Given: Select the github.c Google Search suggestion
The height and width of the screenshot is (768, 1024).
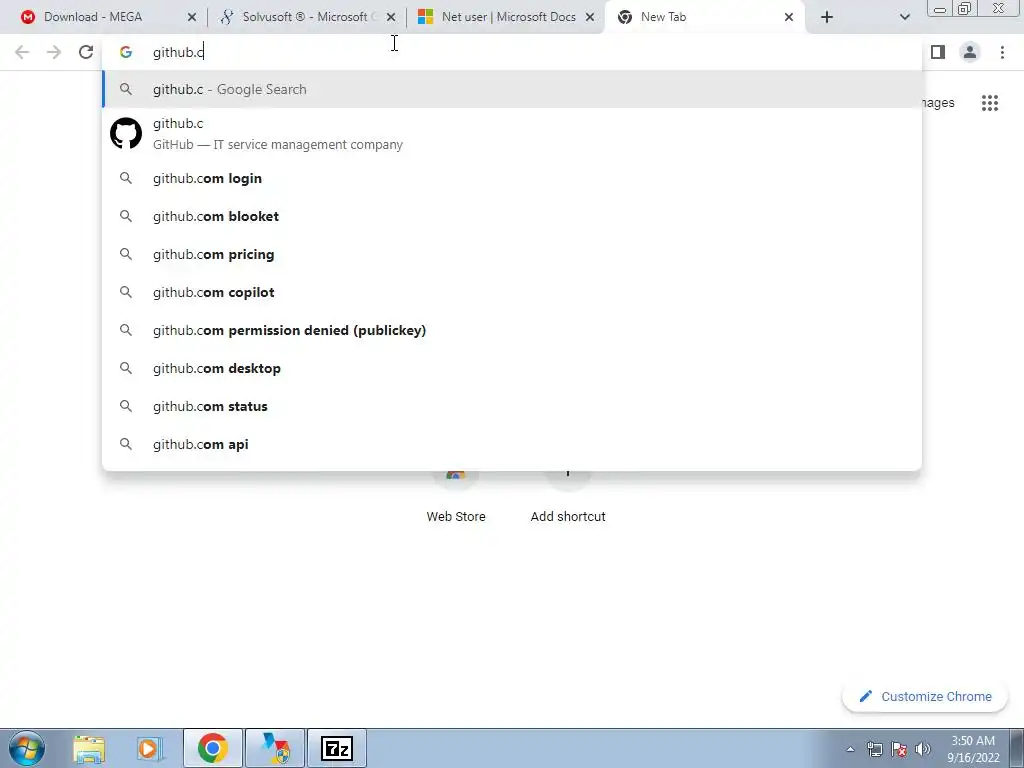Looking at the screenshot, I should point(512,89).
